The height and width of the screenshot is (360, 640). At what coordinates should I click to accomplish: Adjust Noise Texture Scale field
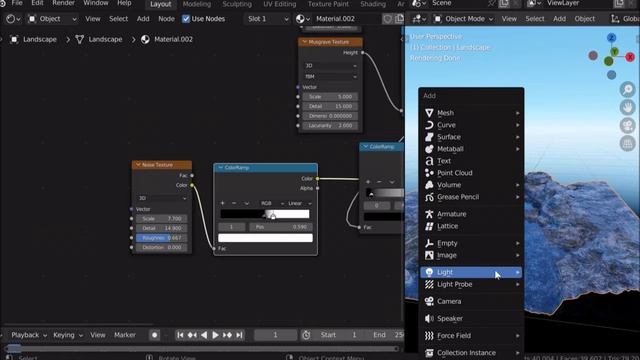click(162, 219)
